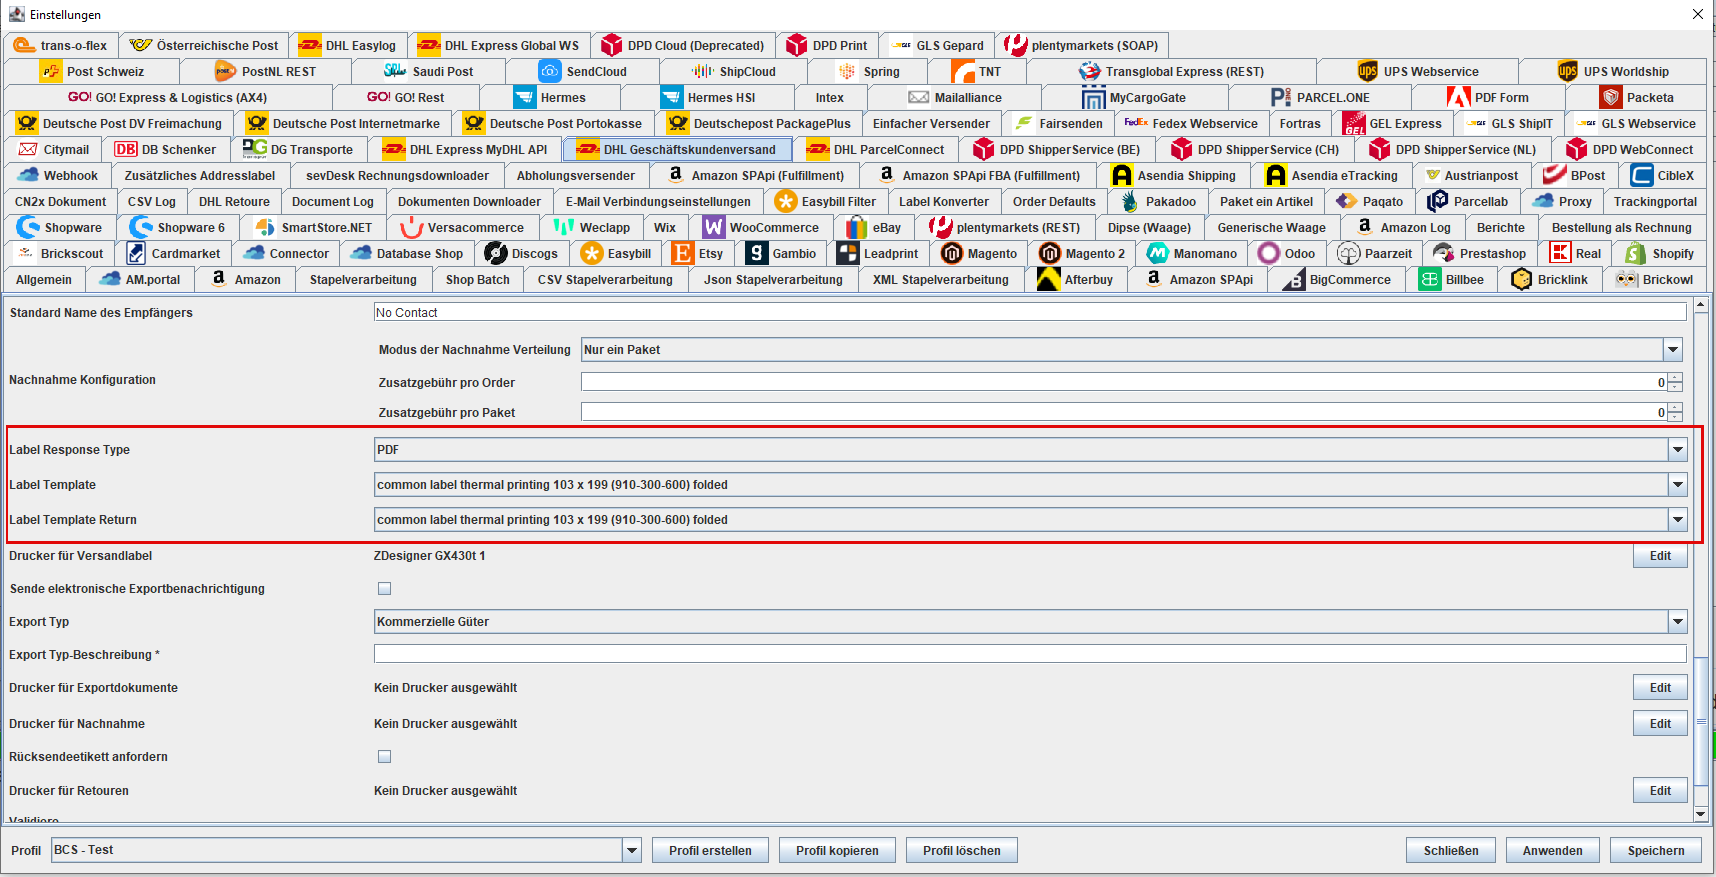
Task: Click the Shopware 6 logo icon
Action: click(x=141, y=227)
